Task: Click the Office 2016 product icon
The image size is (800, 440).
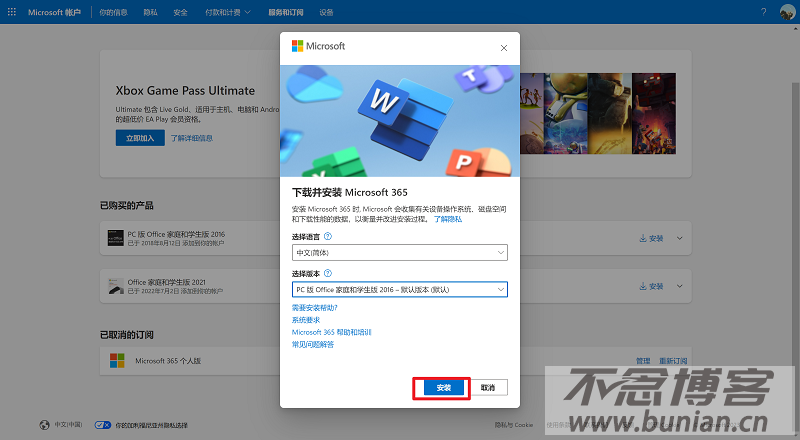Action: pyautogui.click(x=116, y=238)
